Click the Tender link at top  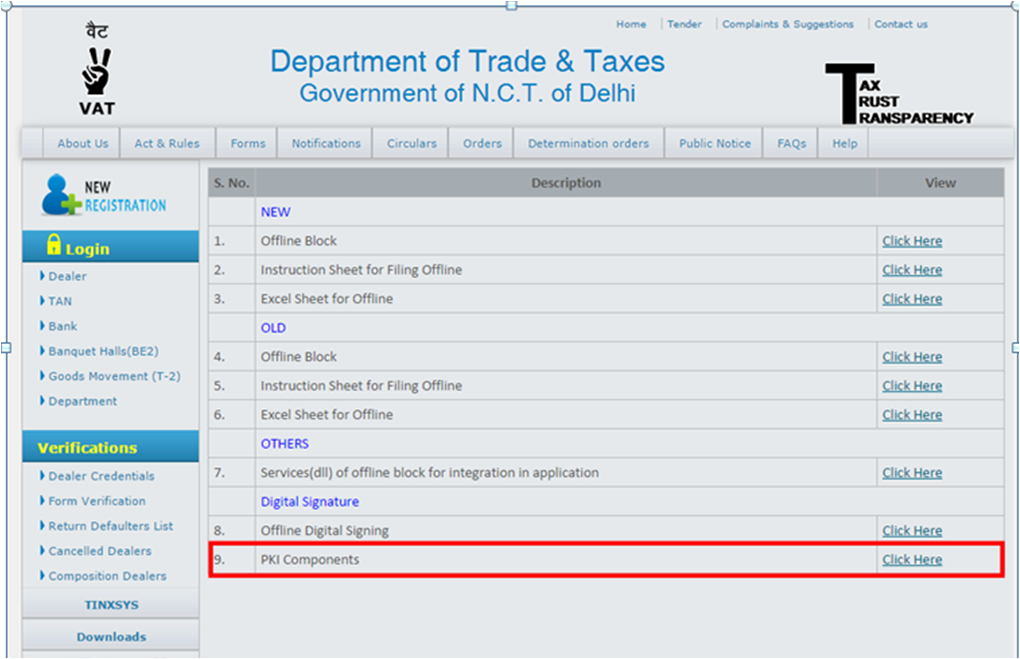684,24
